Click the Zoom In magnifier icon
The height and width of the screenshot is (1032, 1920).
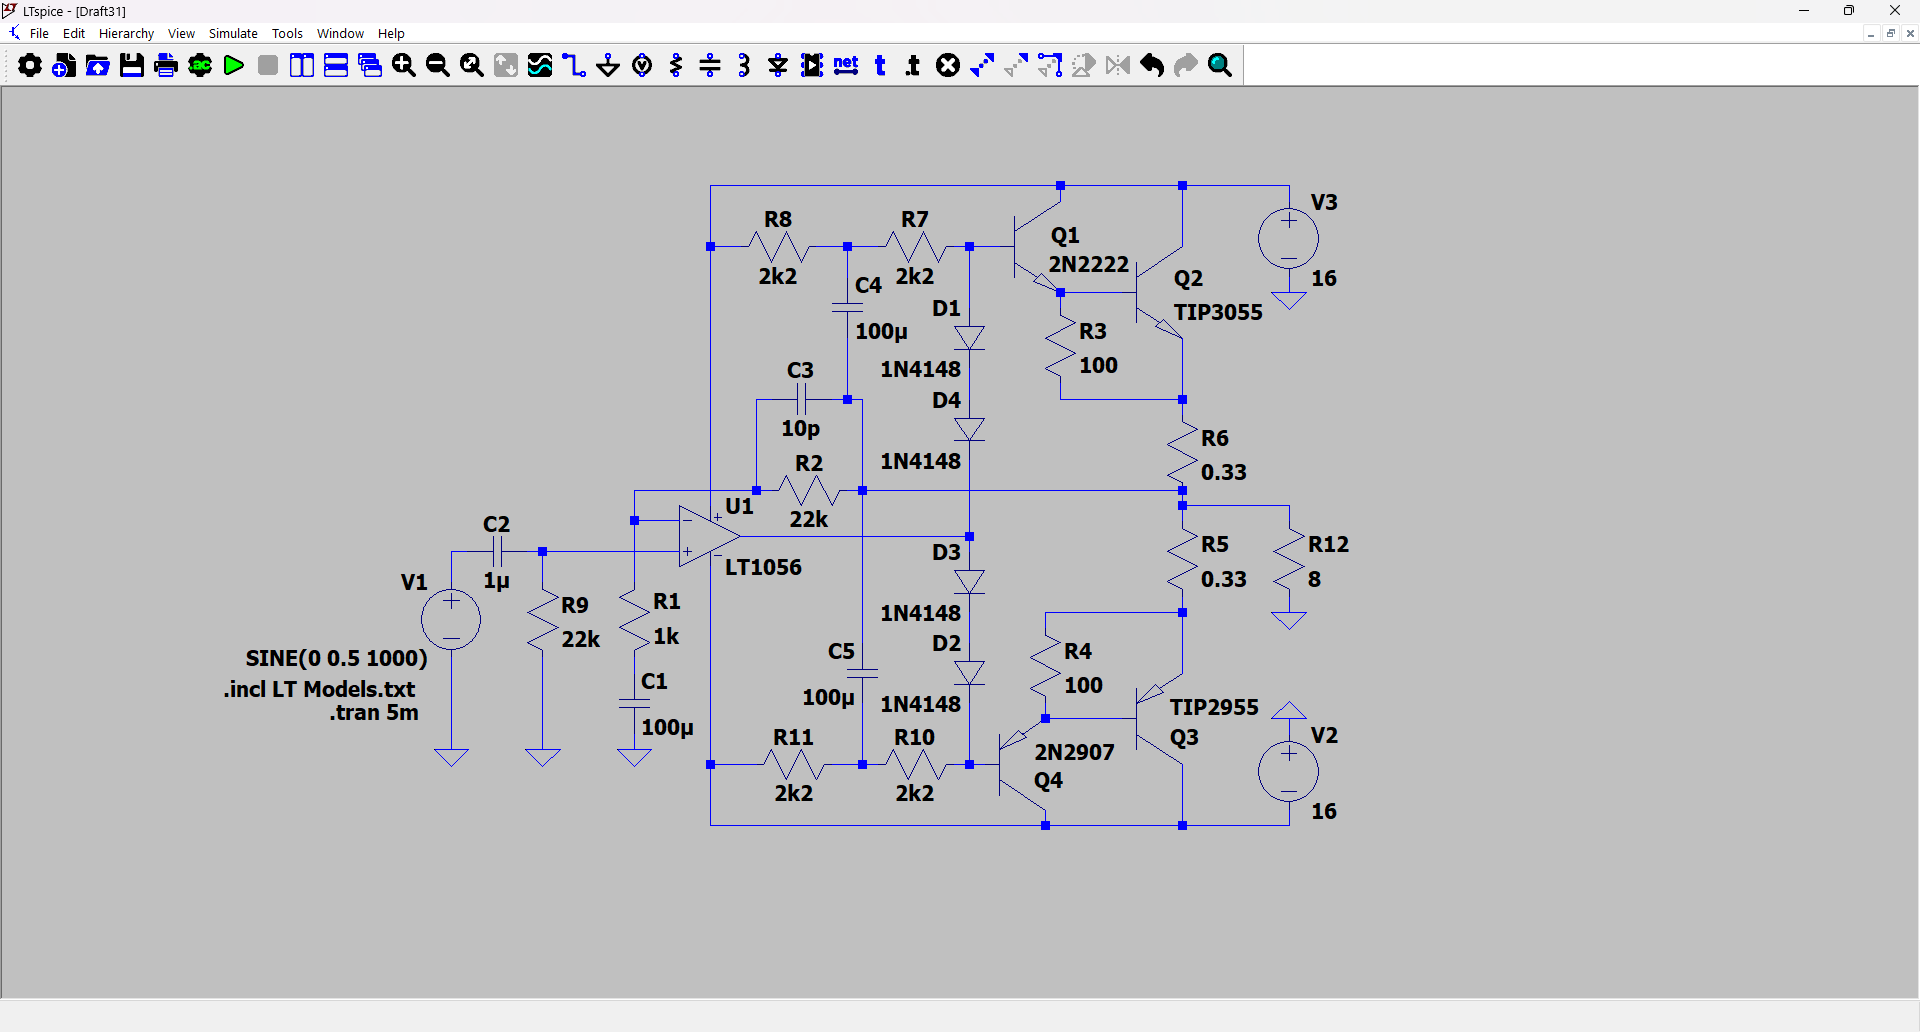[x=404, y=66]
